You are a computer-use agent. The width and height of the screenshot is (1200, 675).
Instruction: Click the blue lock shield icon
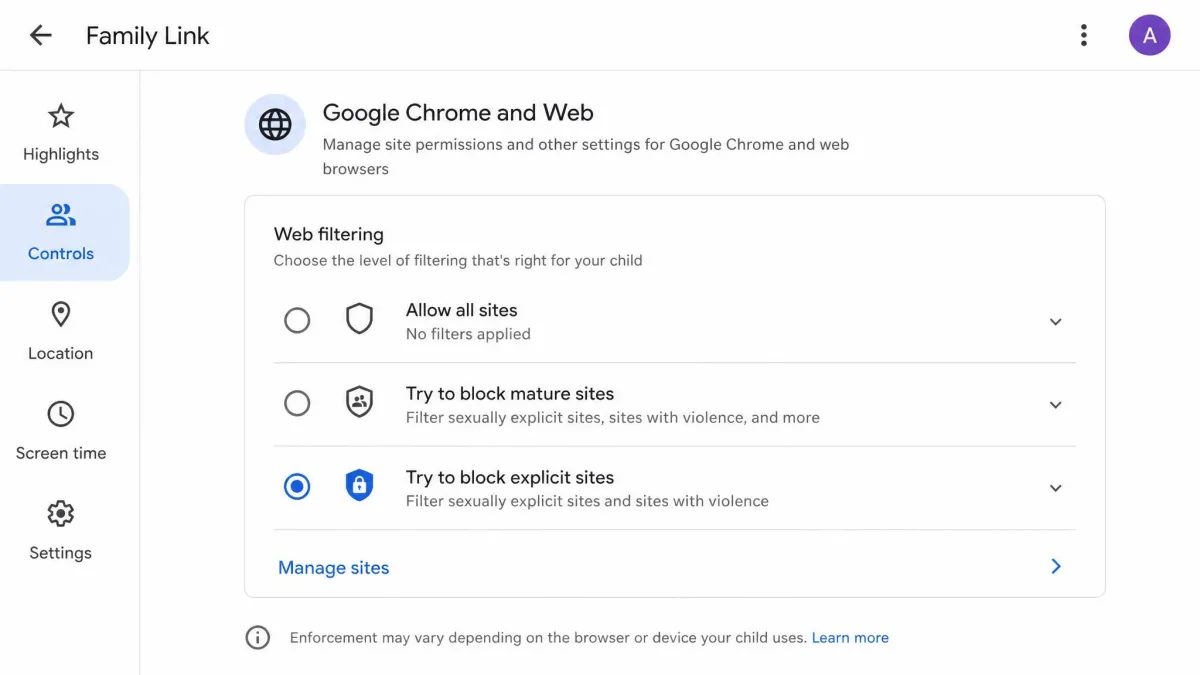359,487
